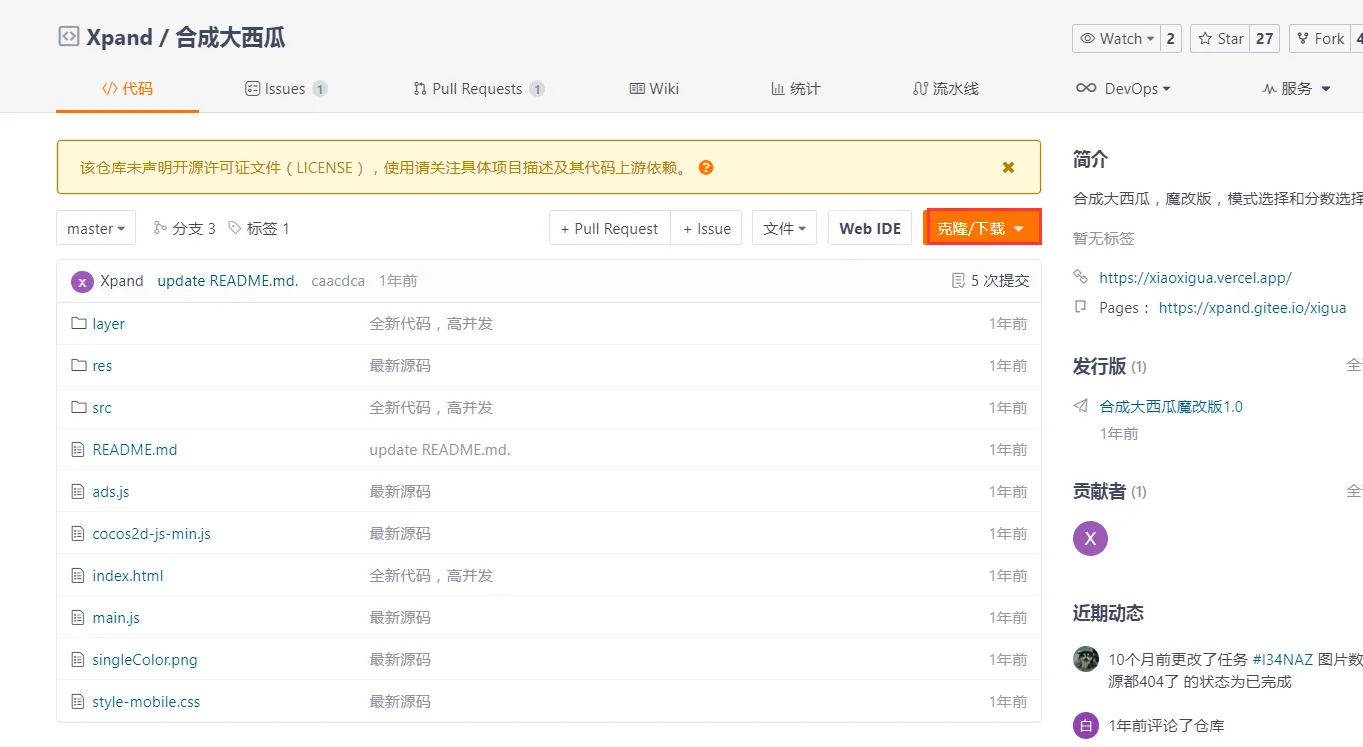This screenshot has width=1363, height=747.
Task: Click the purple 白 commenter avatar
Action: (x=1086, y=726)
